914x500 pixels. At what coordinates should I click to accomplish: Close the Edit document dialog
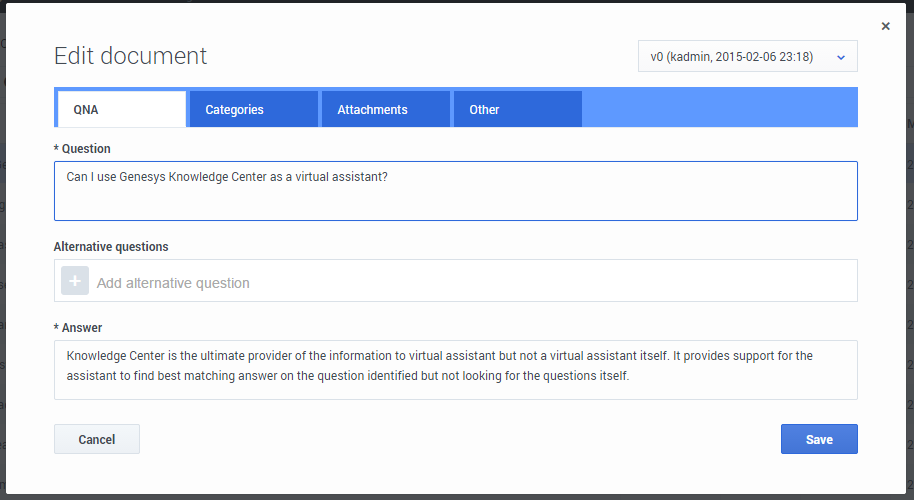point(885,27)
